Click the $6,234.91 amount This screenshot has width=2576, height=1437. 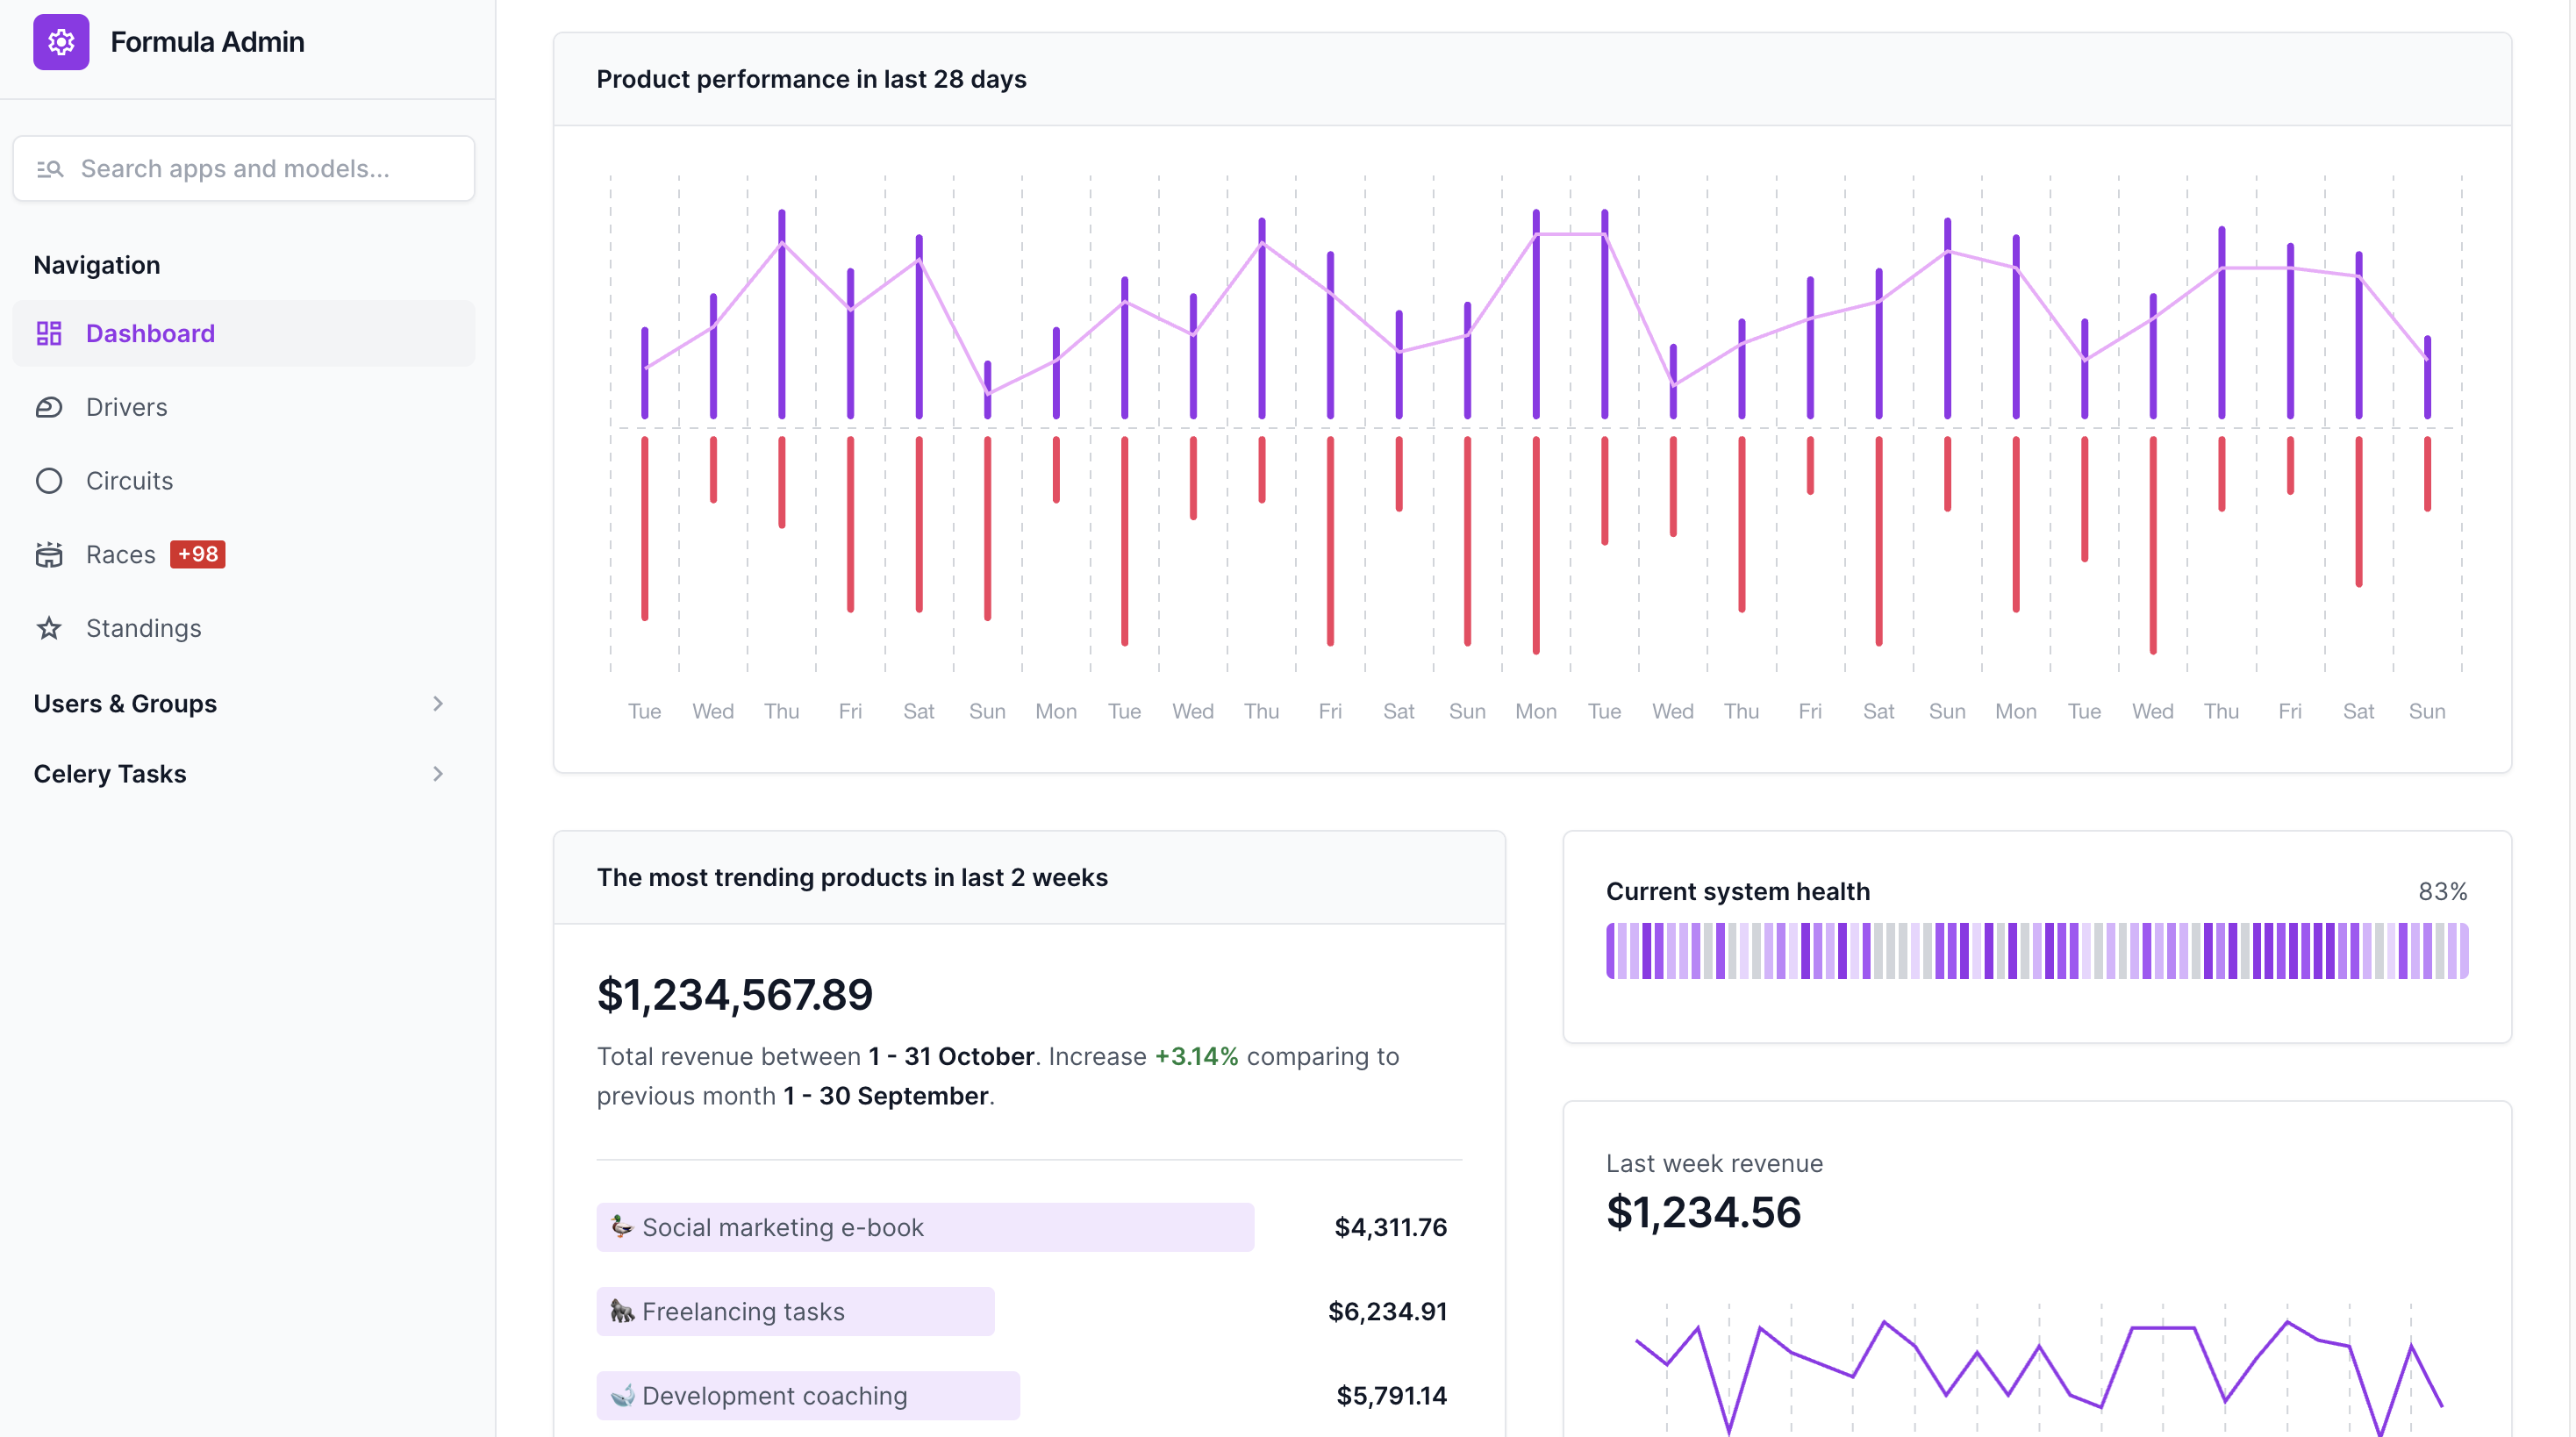[1387, 1311]
